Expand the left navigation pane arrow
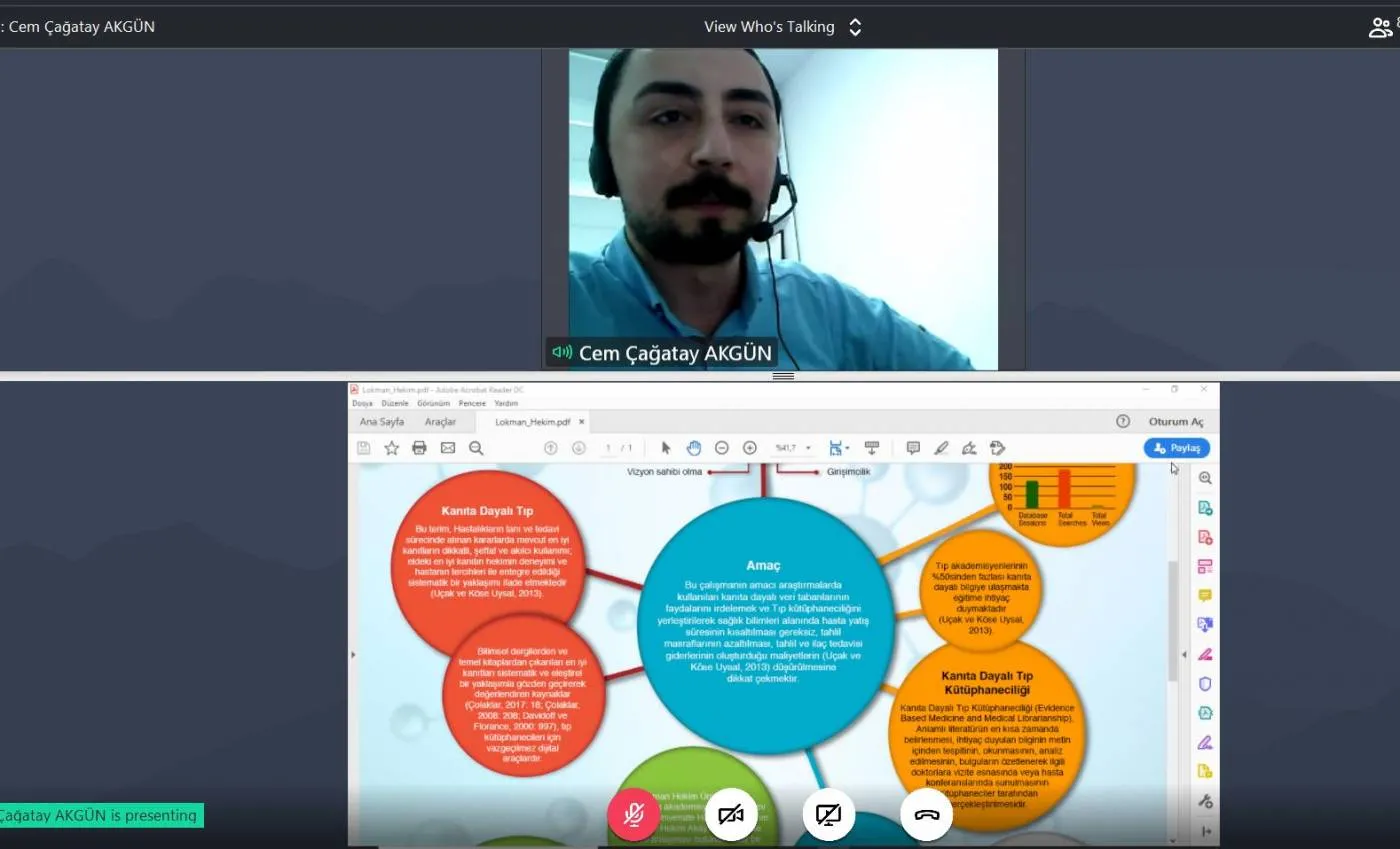The height and width of the screenshot is (849, 1400). click(x=352, y=654)
